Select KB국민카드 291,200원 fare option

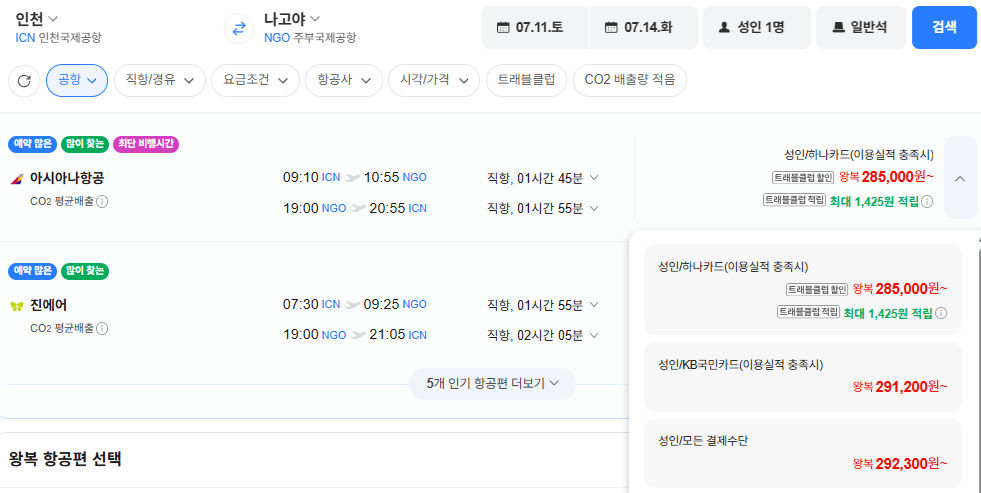[x=803, y=377]
